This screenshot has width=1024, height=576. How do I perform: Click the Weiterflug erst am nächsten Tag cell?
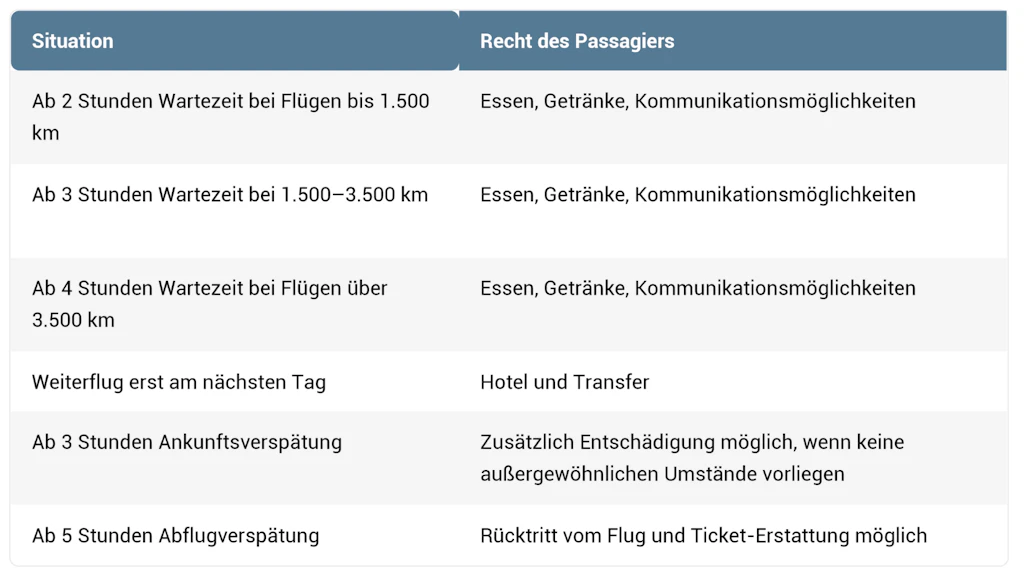point(235,381)
